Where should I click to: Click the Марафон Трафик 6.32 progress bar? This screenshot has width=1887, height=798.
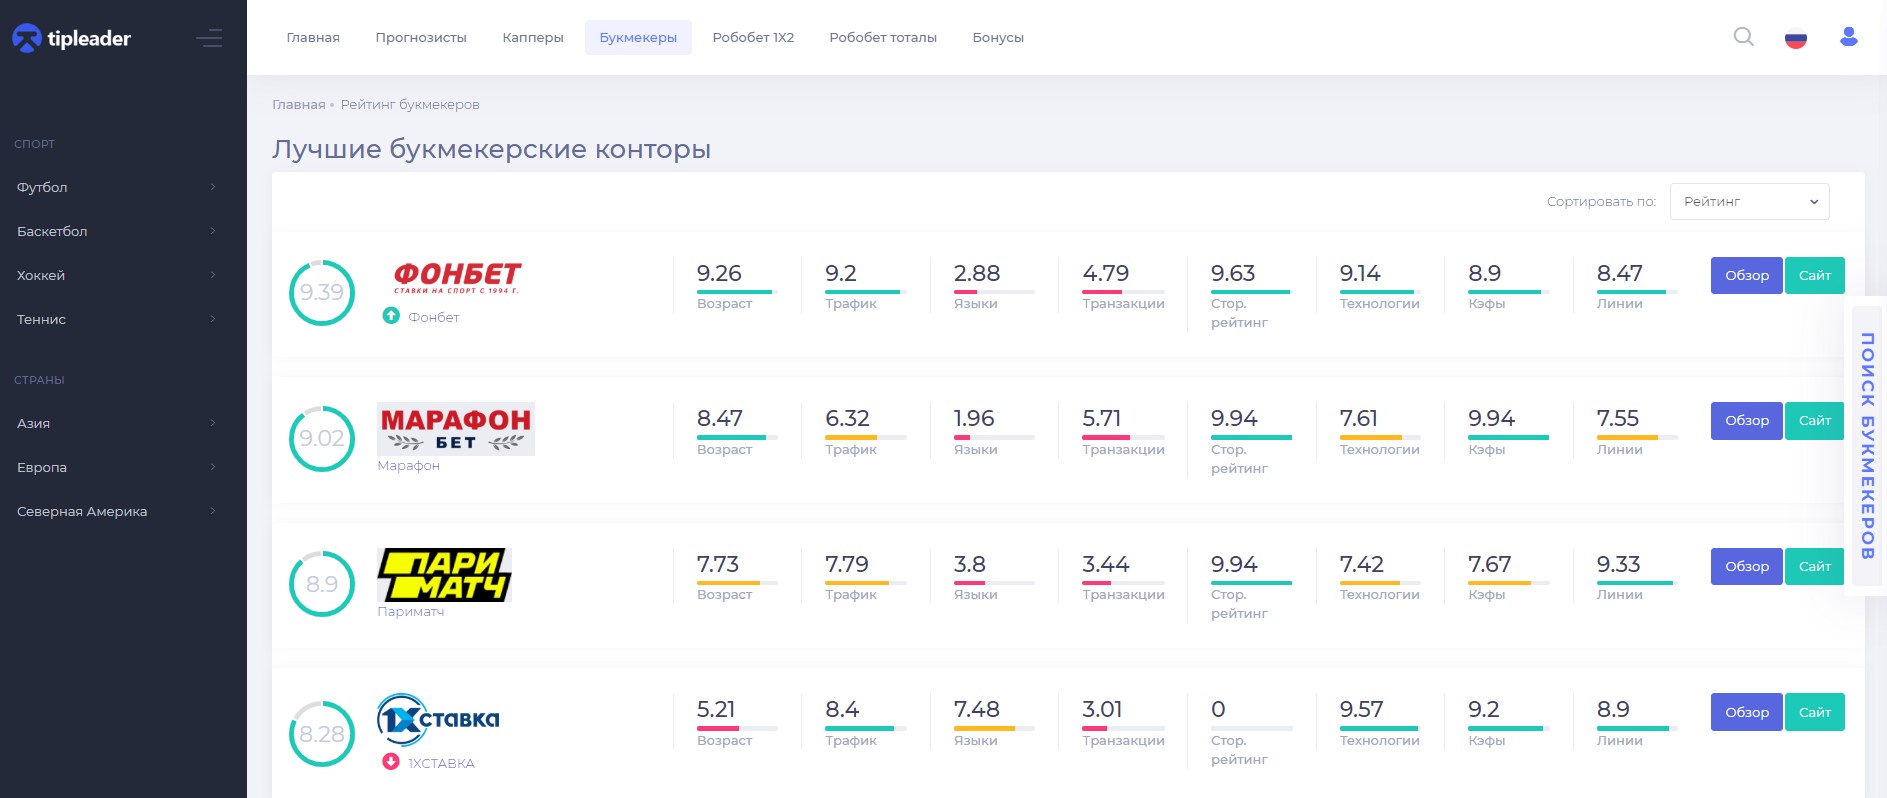click(x=866, y=437)
